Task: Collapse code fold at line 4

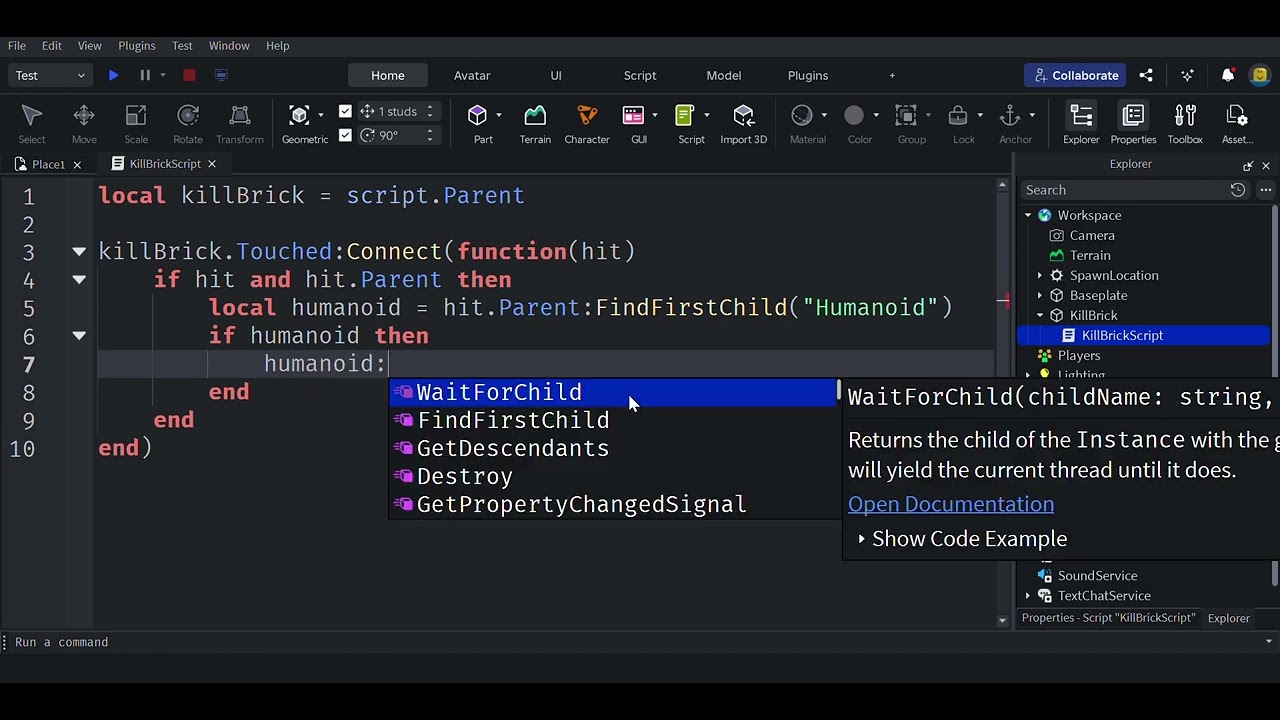Action: tap(79, 280)
